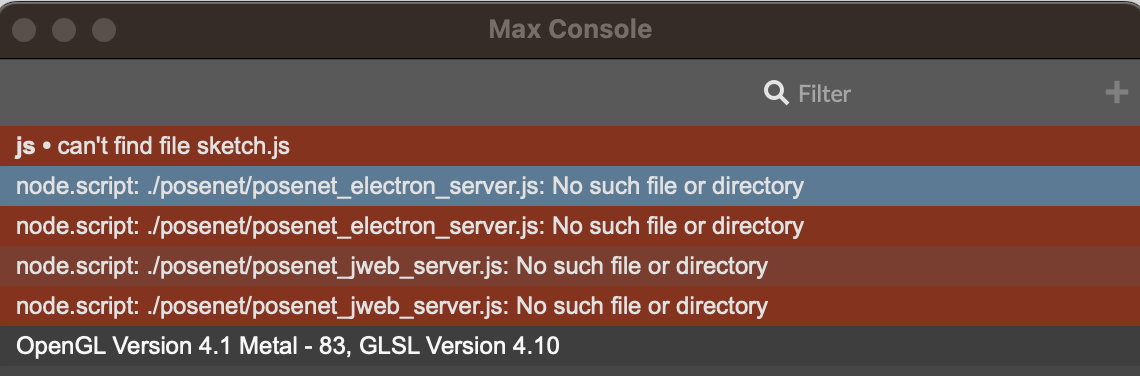Click the "GLSL Version 4.10" text

pos(457,346)
